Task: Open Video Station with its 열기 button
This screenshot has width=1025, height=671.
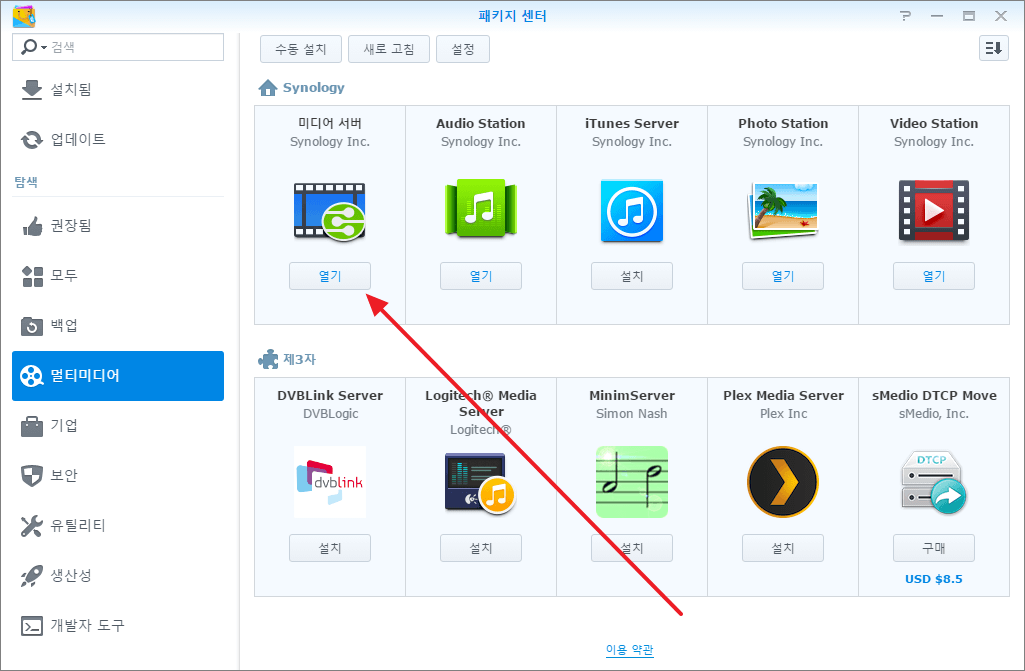Action: 933,276
